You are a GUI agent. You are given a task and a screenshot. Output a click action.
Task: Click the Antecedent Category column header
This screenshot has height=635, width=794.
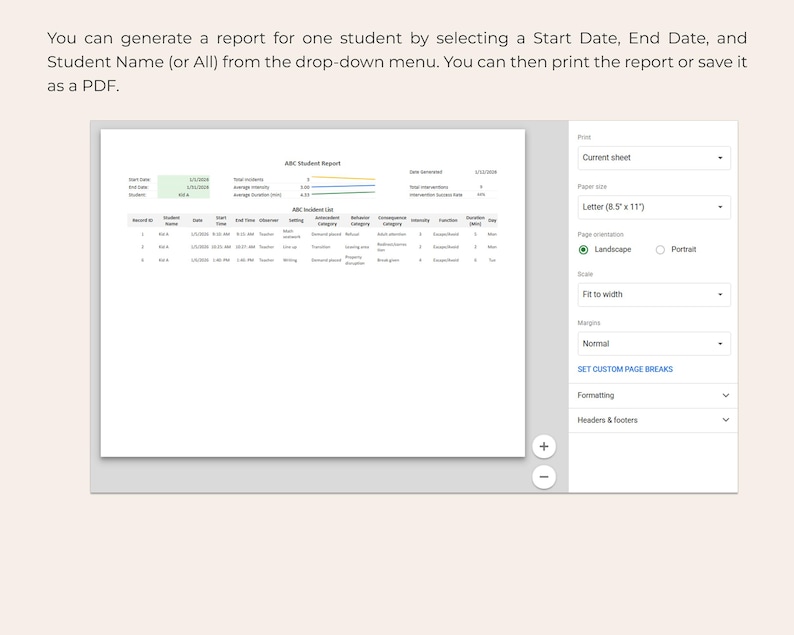pyautogui.click(x=327, y=221)
